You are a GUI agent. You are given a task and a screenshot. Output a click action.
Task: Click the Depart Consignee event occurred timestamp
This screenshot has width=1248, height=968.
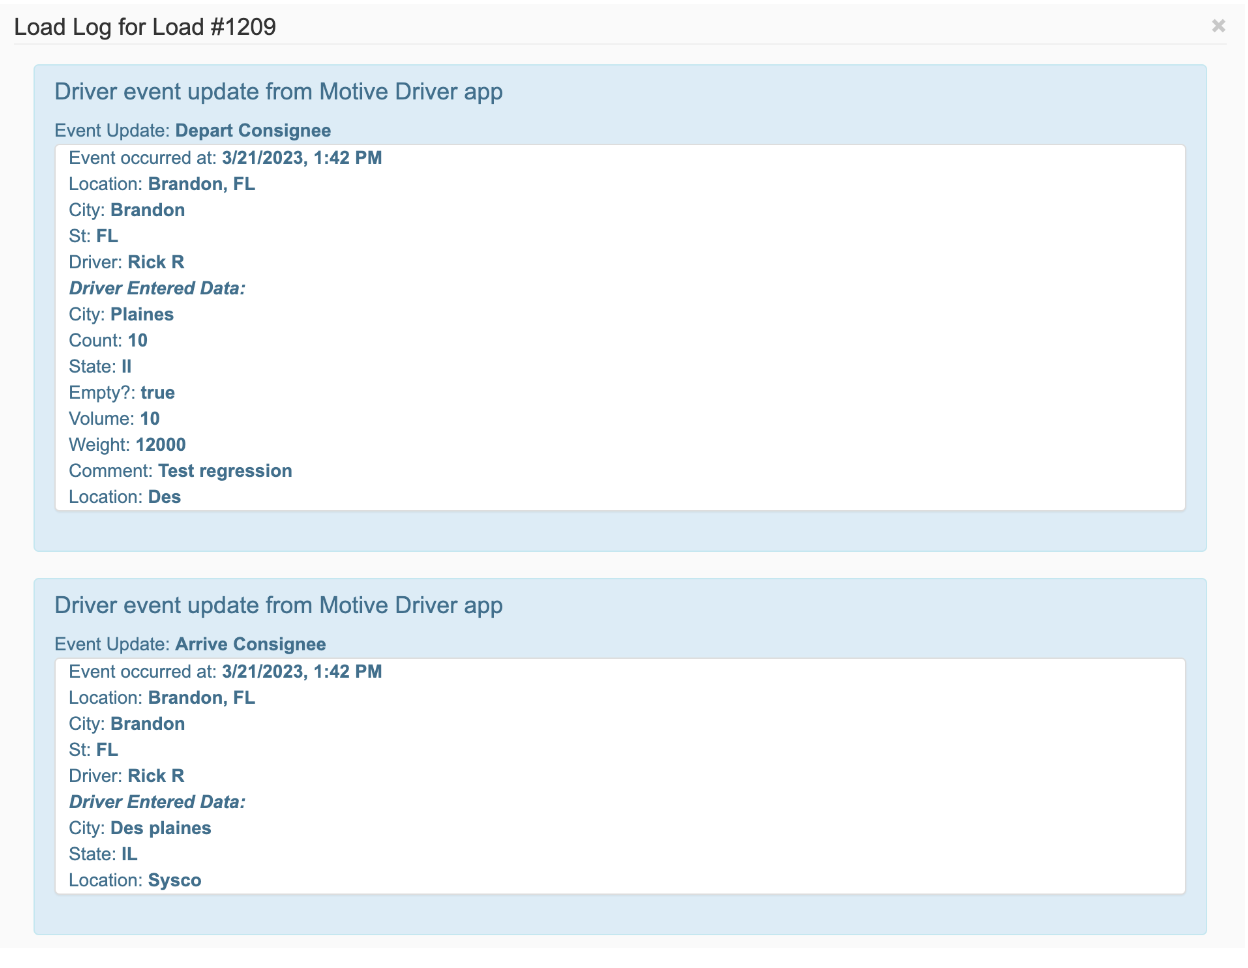coord(301,158)
